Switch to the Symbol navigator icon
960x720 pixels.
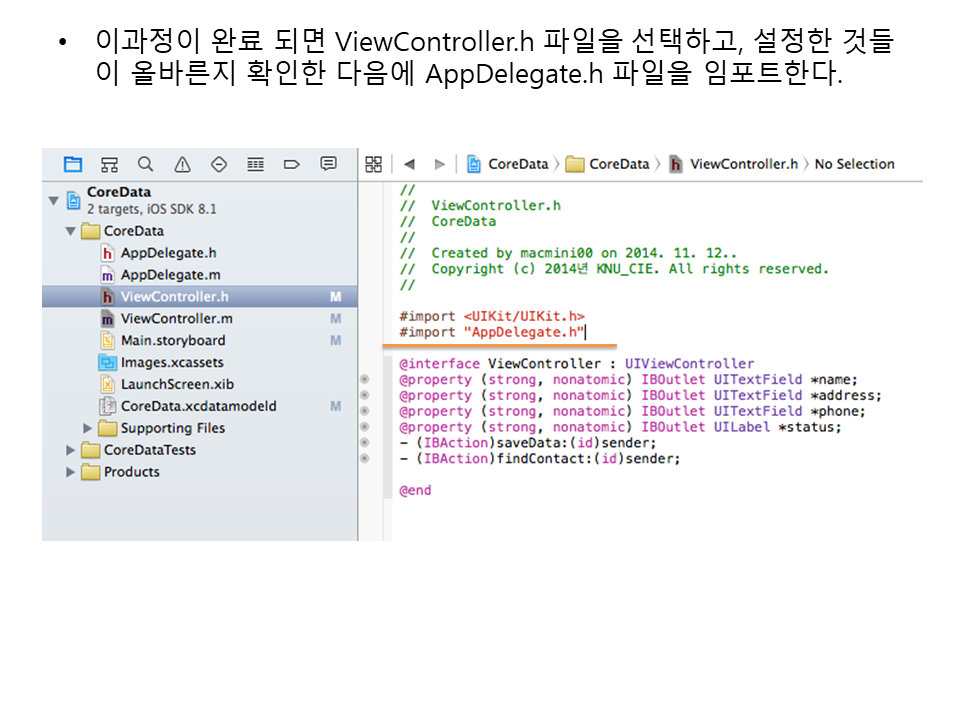[110, 164]
